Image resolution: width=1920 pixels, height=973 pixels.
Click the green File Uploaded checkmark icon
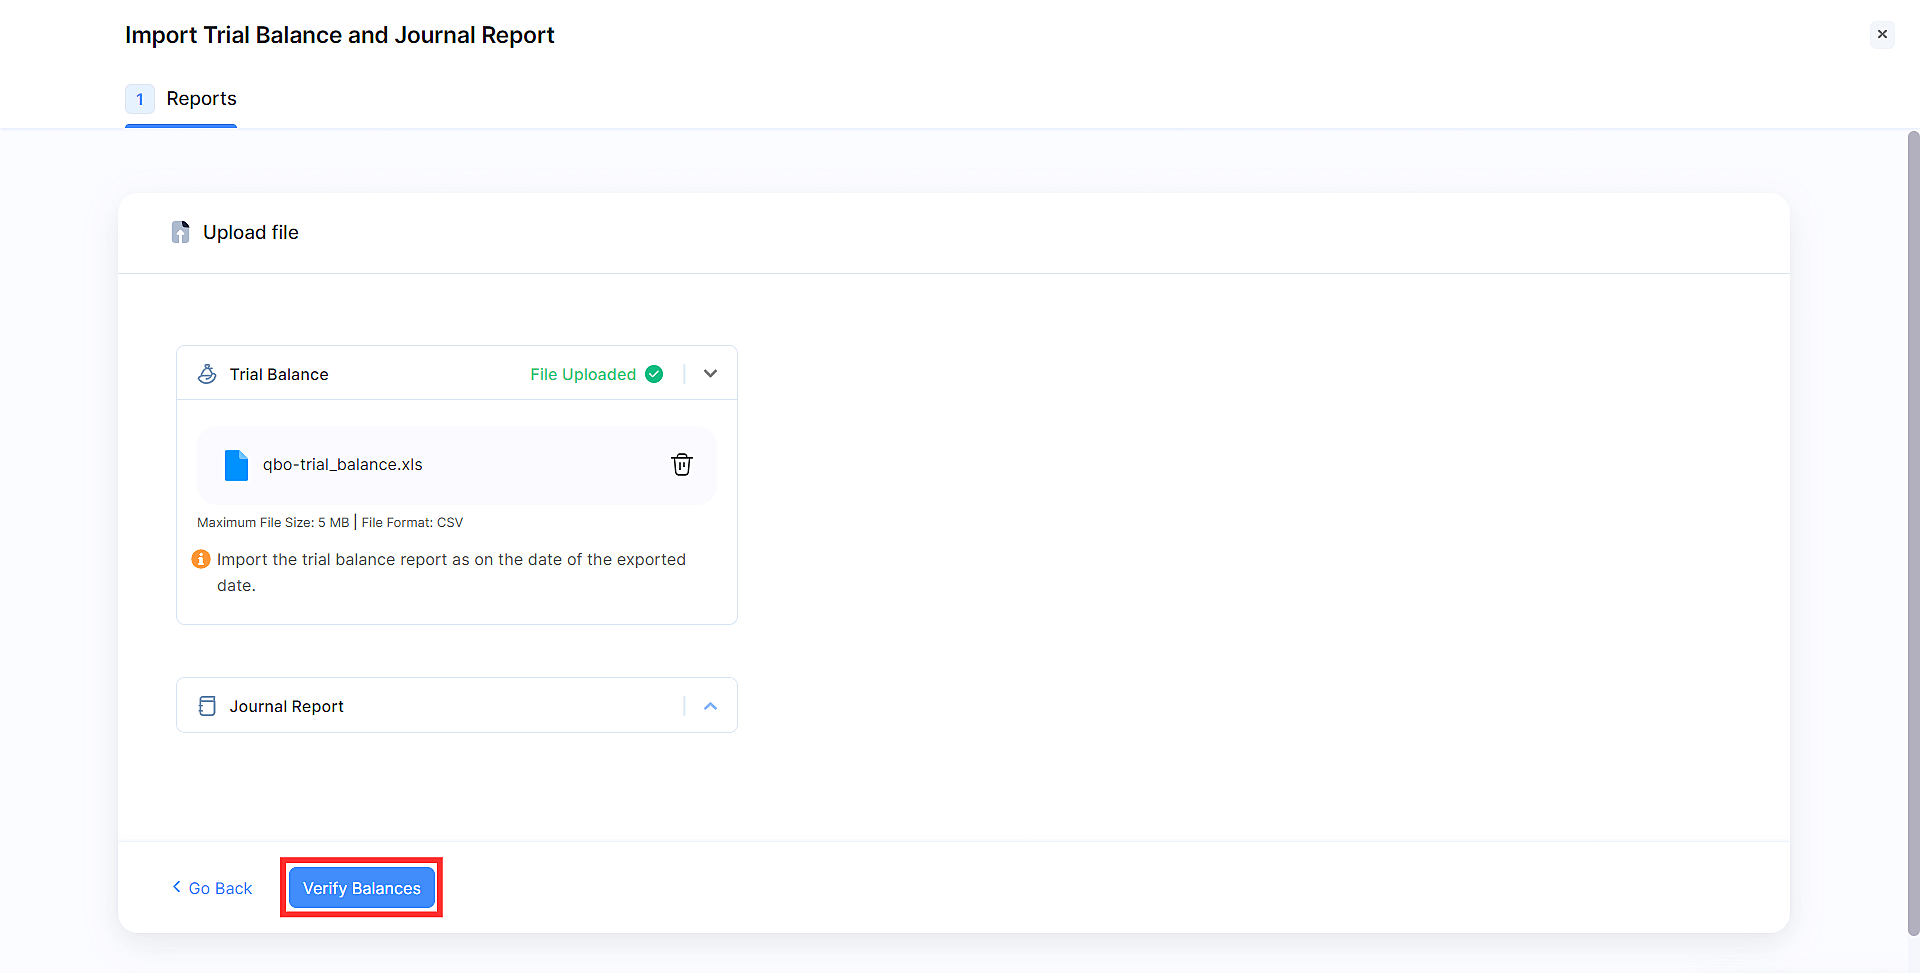(655, 374)
